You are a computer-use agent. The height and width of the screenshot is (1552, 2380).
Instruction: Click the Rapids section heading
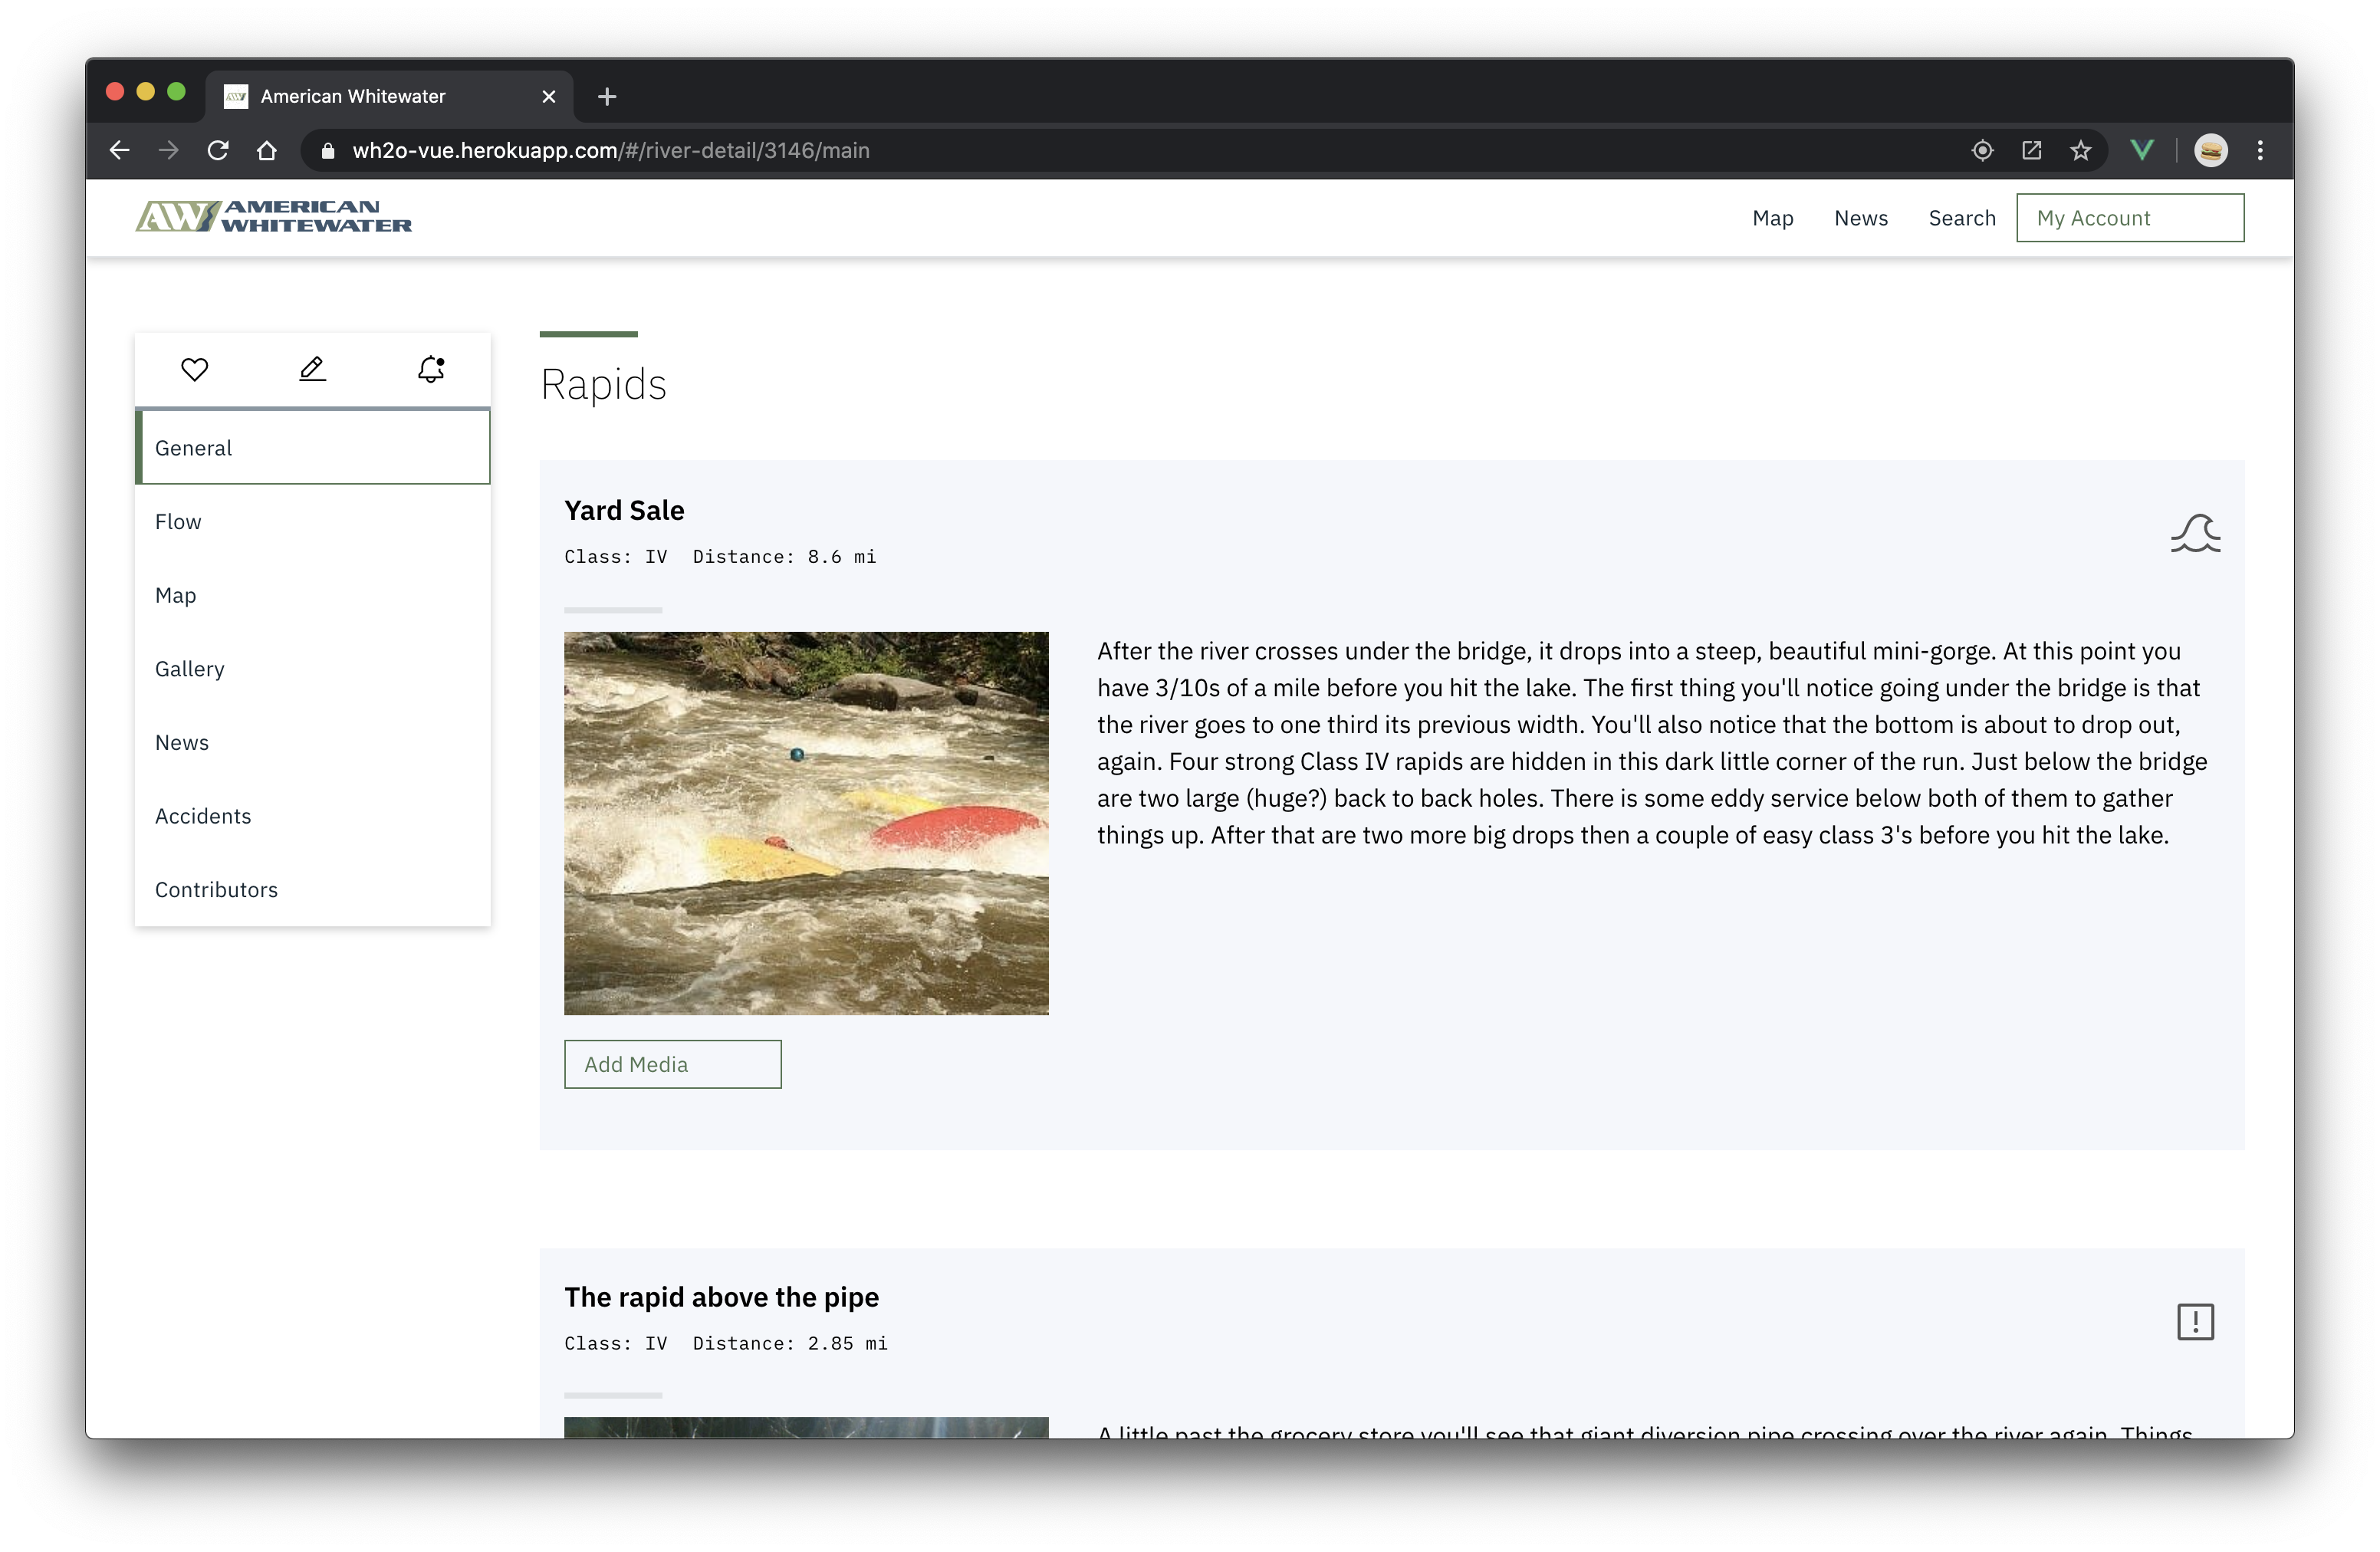tap(603, 385)
